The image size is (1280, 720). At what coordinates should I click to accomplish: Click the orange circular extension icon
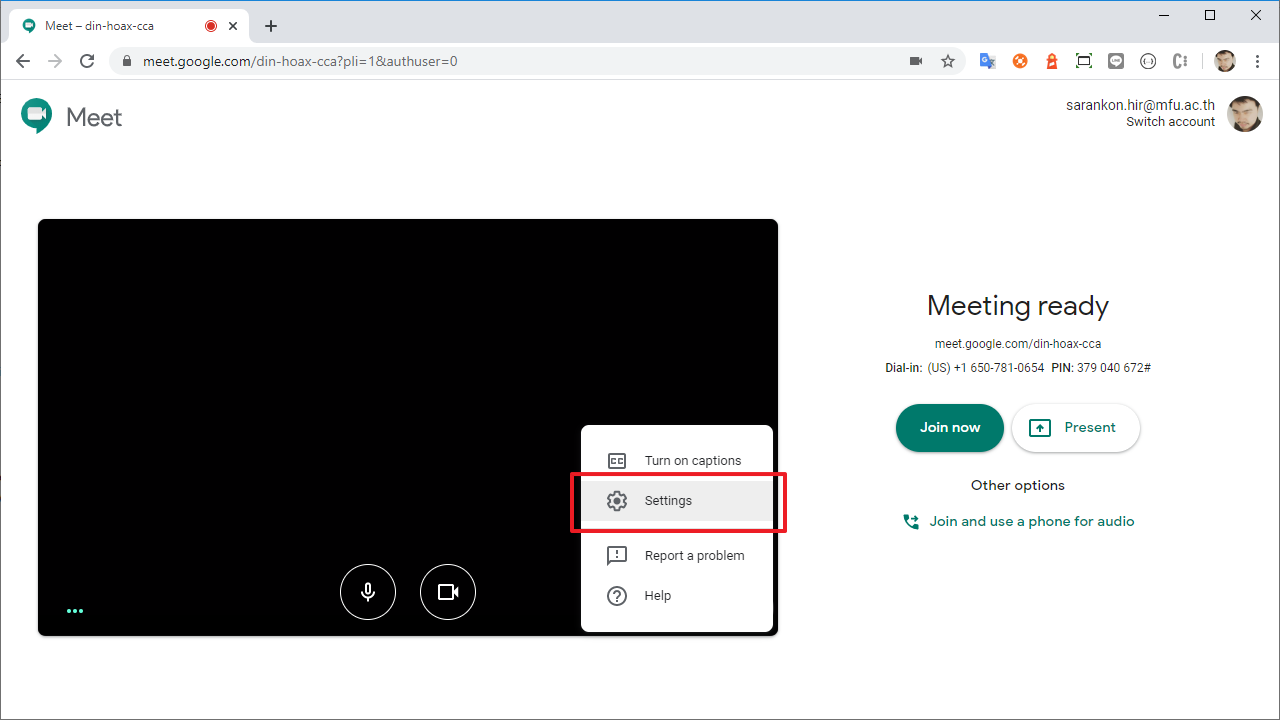click(x=1020, y=61)
